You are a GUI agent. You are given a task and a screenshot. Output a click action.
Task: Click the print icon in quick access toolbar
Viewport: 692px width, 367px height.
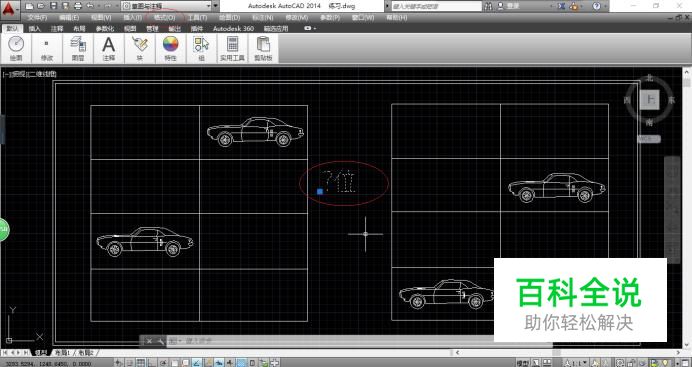click(78, 6)
